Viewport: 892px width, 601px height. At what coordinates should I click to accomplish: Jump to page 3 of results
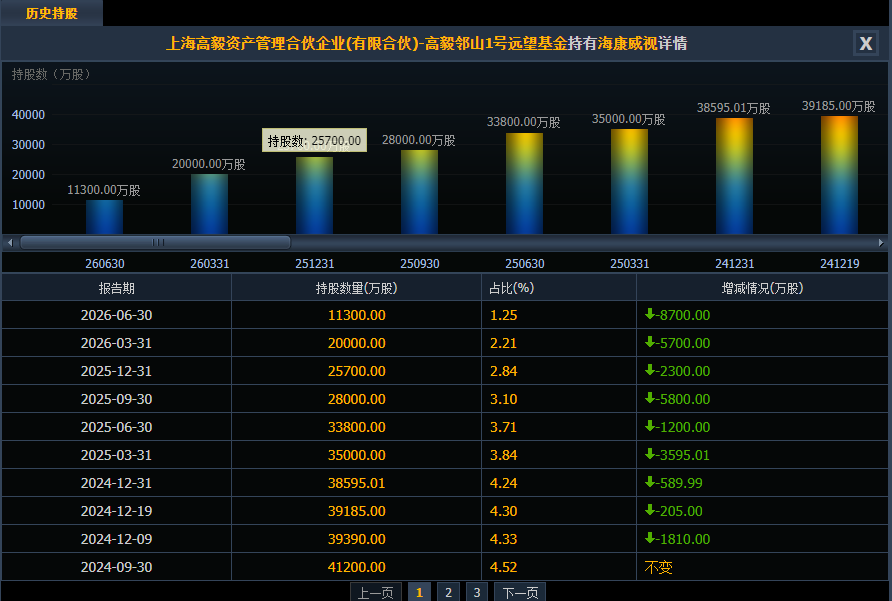pos(477,592)
